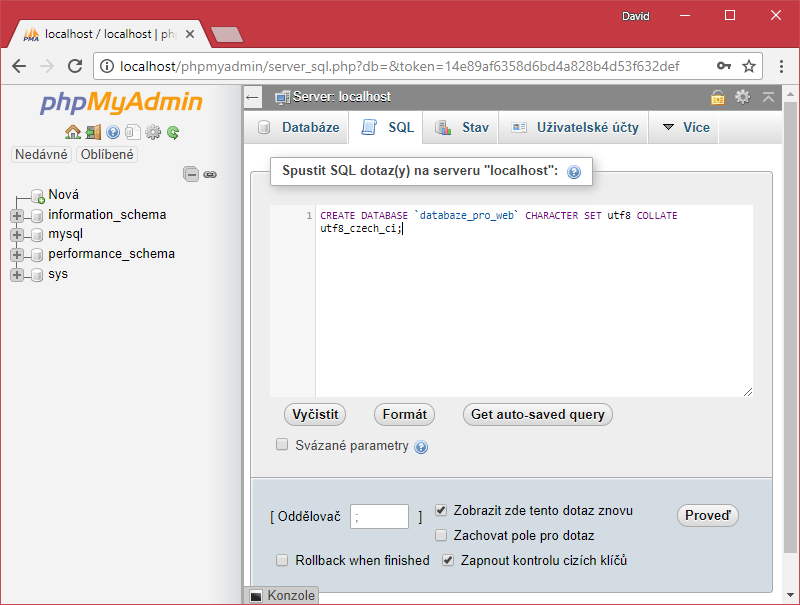Open page settings gear in server header
Screen dimensions: 800x605
point(742,97)
